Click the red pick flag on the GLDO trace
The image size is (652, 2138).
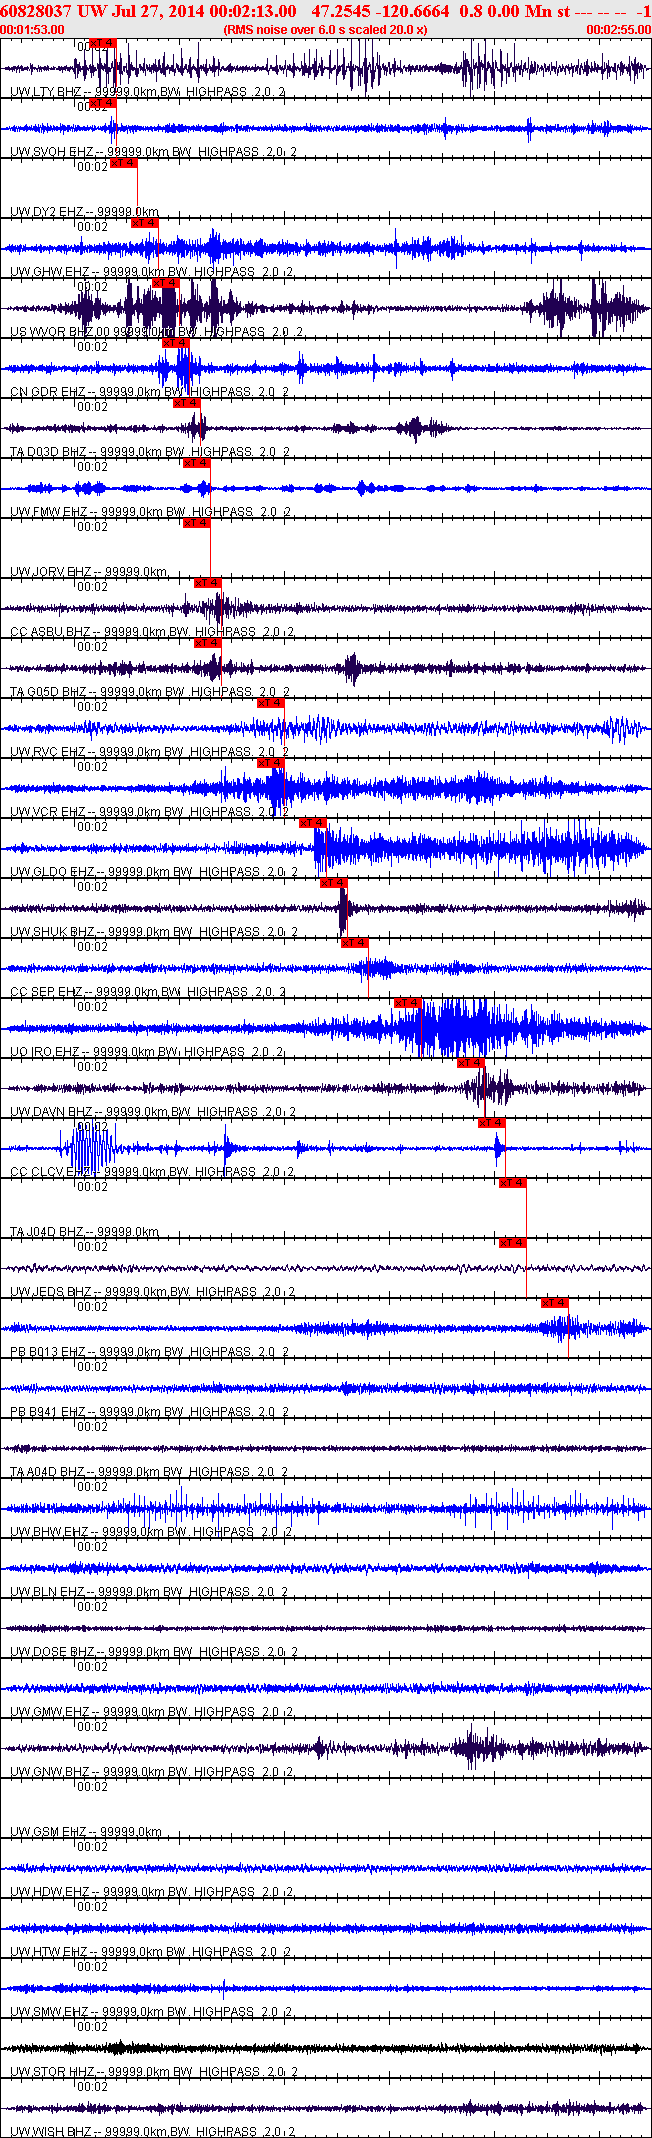313,823
